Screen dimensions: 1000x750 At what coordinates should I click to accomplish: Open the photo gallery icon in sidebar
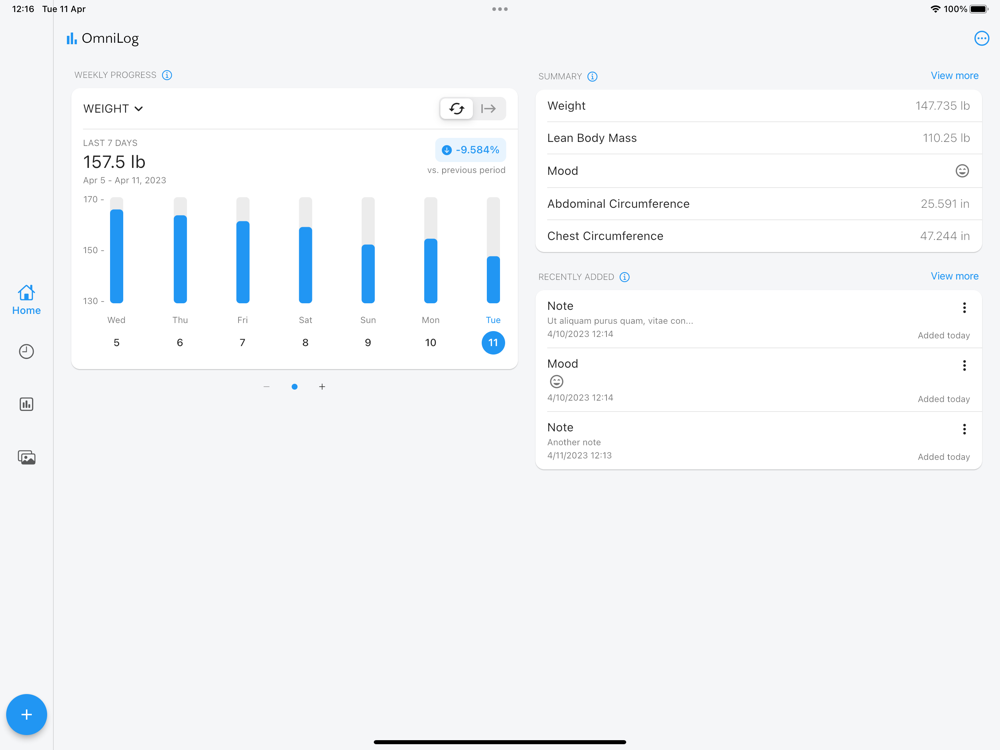pos(26,457)
